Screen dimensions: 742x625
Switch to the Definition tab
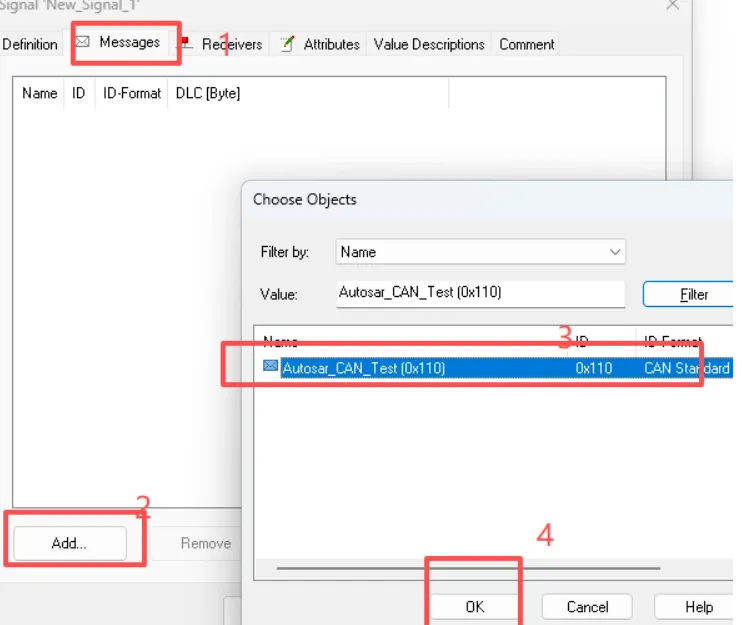[30, 44]
